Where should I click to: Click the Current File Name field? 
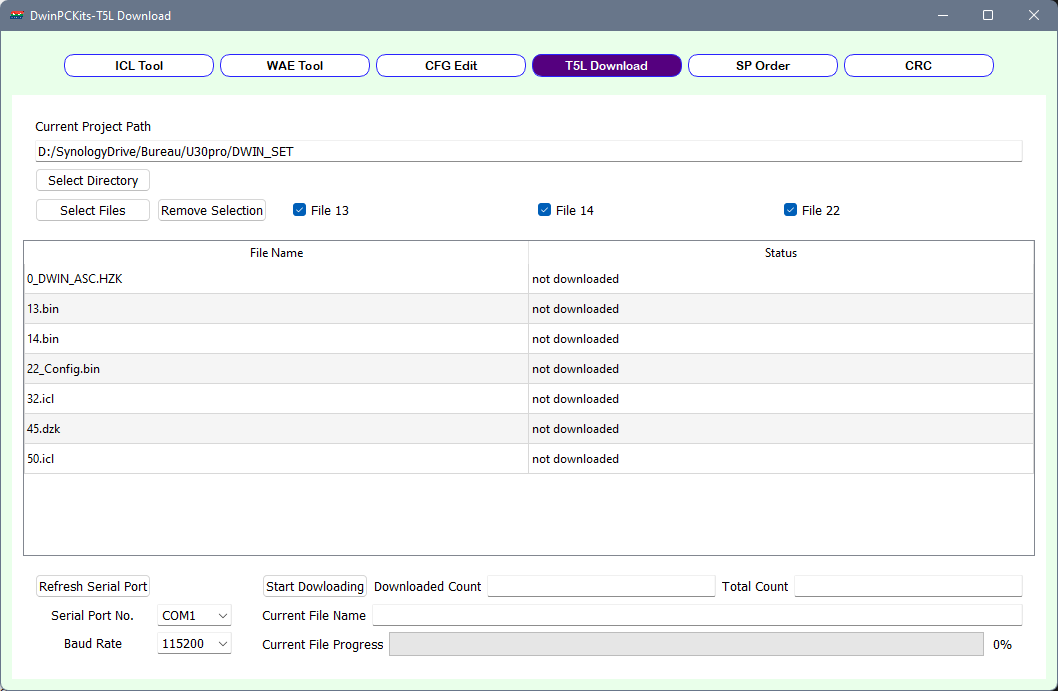pyautogui.click(x=697, y=615)
